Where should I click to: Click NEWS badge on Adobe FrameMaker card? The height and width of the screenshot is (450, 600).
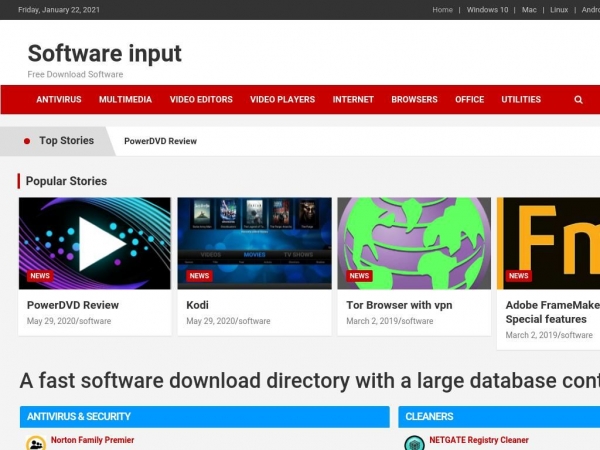coord(518,276)
